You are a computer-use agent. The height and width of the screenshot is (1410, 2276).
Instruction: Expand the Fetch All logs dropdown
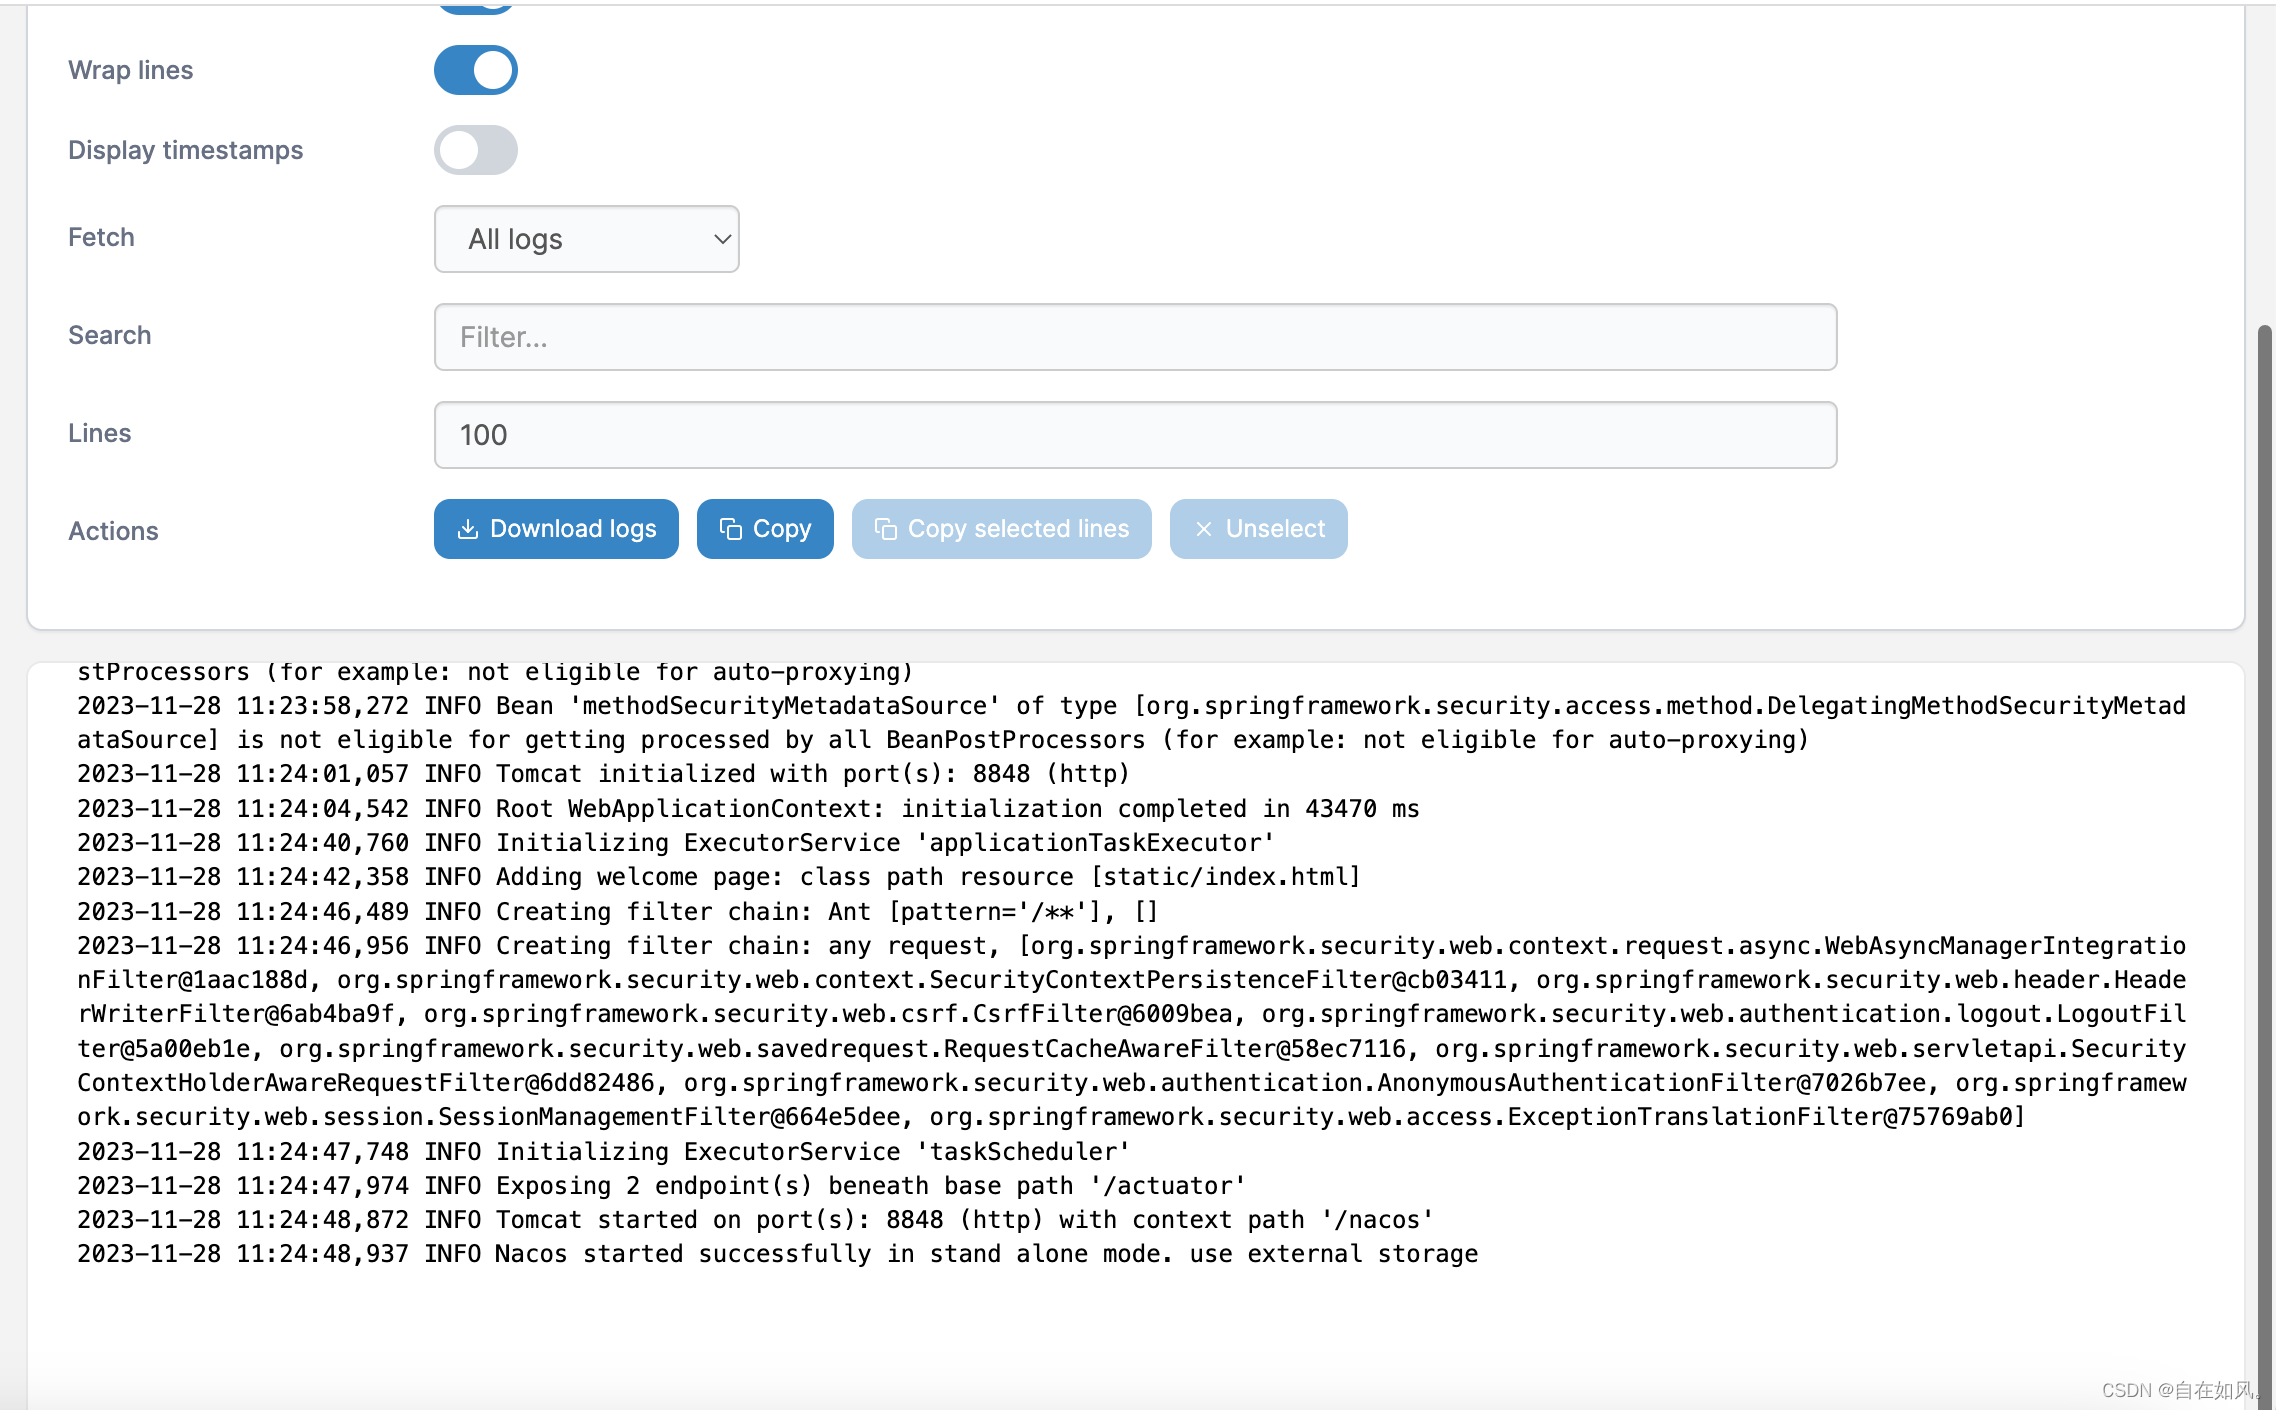[587, 239]
